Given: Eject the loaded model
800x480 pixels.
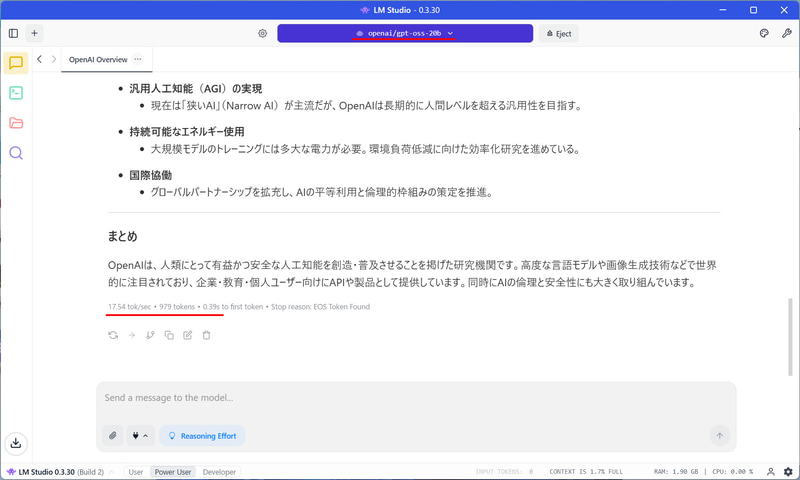Looking at the screenshot, I should [x=559, y=34].
